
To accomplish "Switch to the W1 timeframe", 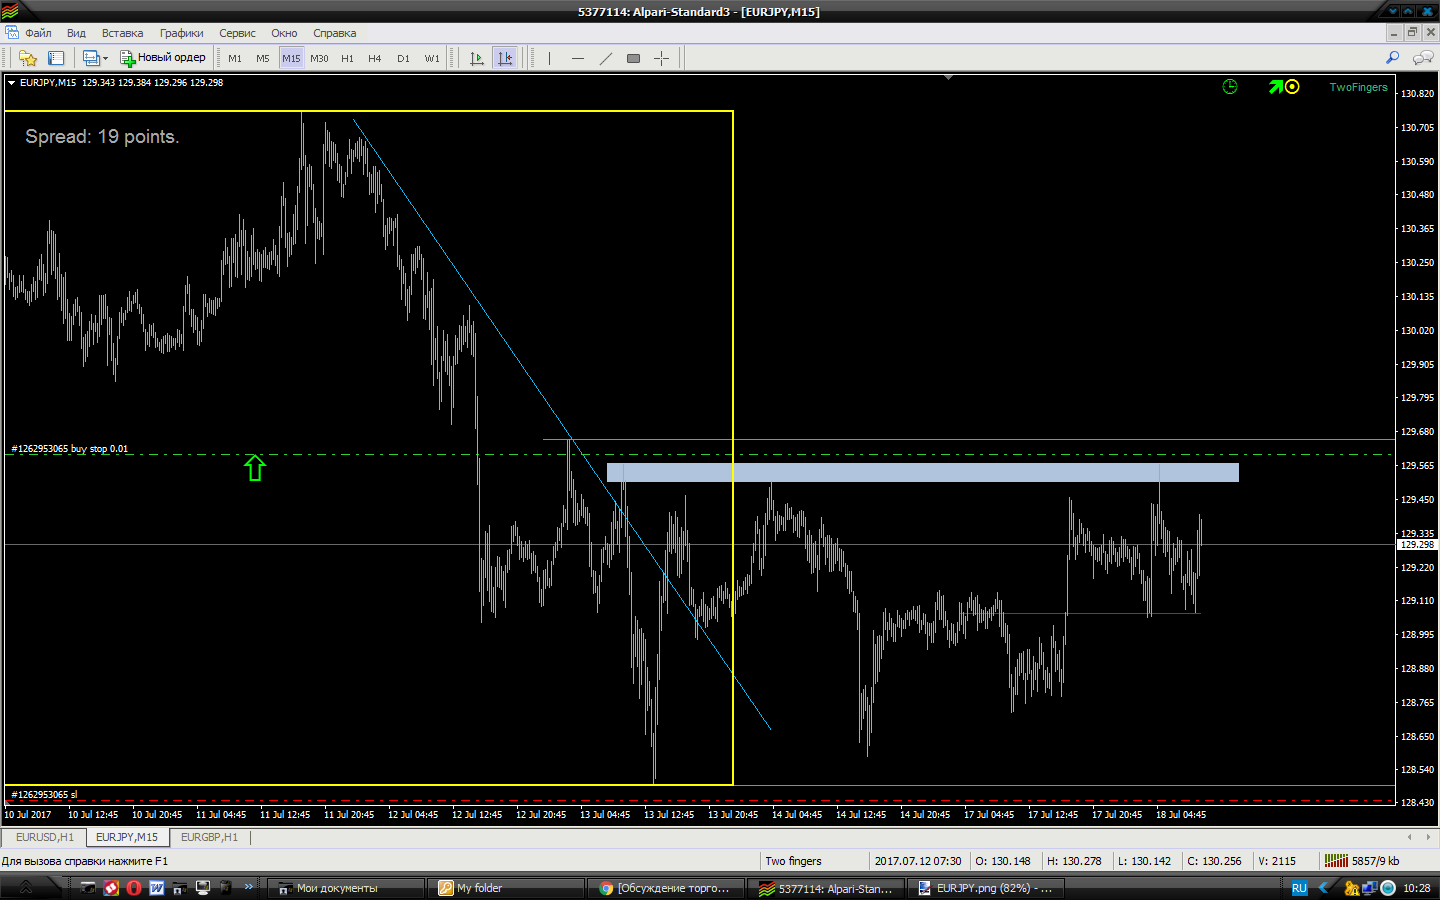I will tap(432, 58).
